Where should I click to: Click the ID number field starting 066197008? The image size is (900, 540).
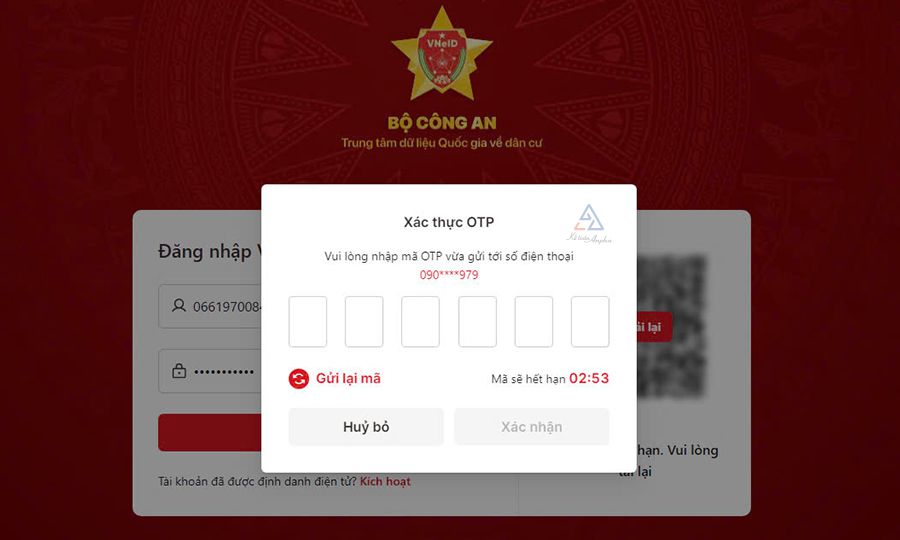[210, 306]
